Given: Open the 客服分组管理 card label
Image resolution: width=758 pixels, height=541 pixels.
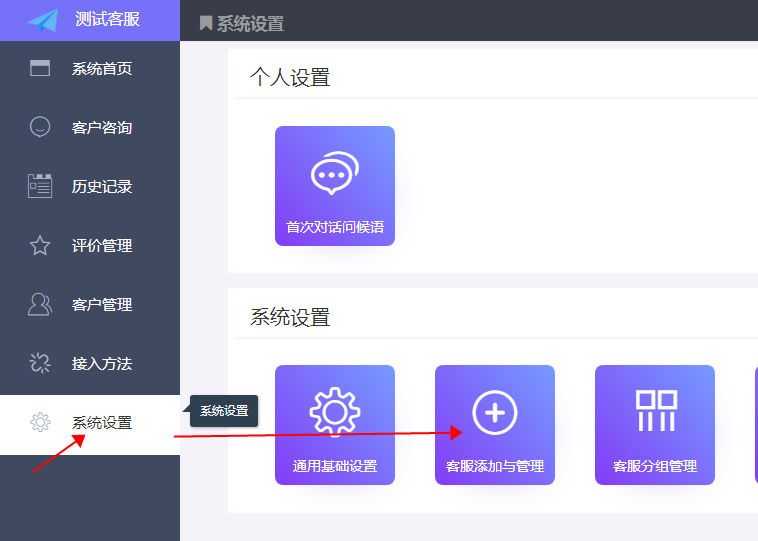Looking at the screenshot, I should coord(655,466).
